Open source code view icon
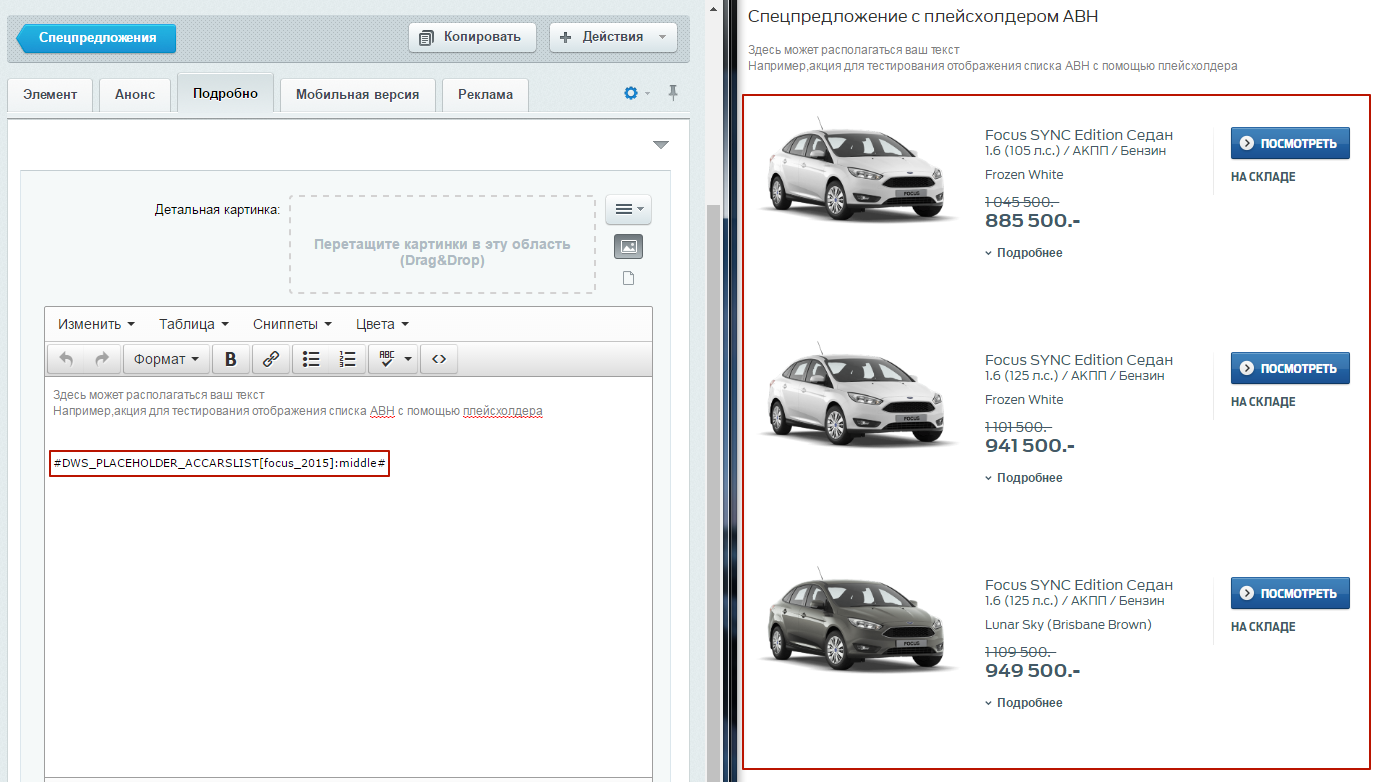 [x=439, y=359]
